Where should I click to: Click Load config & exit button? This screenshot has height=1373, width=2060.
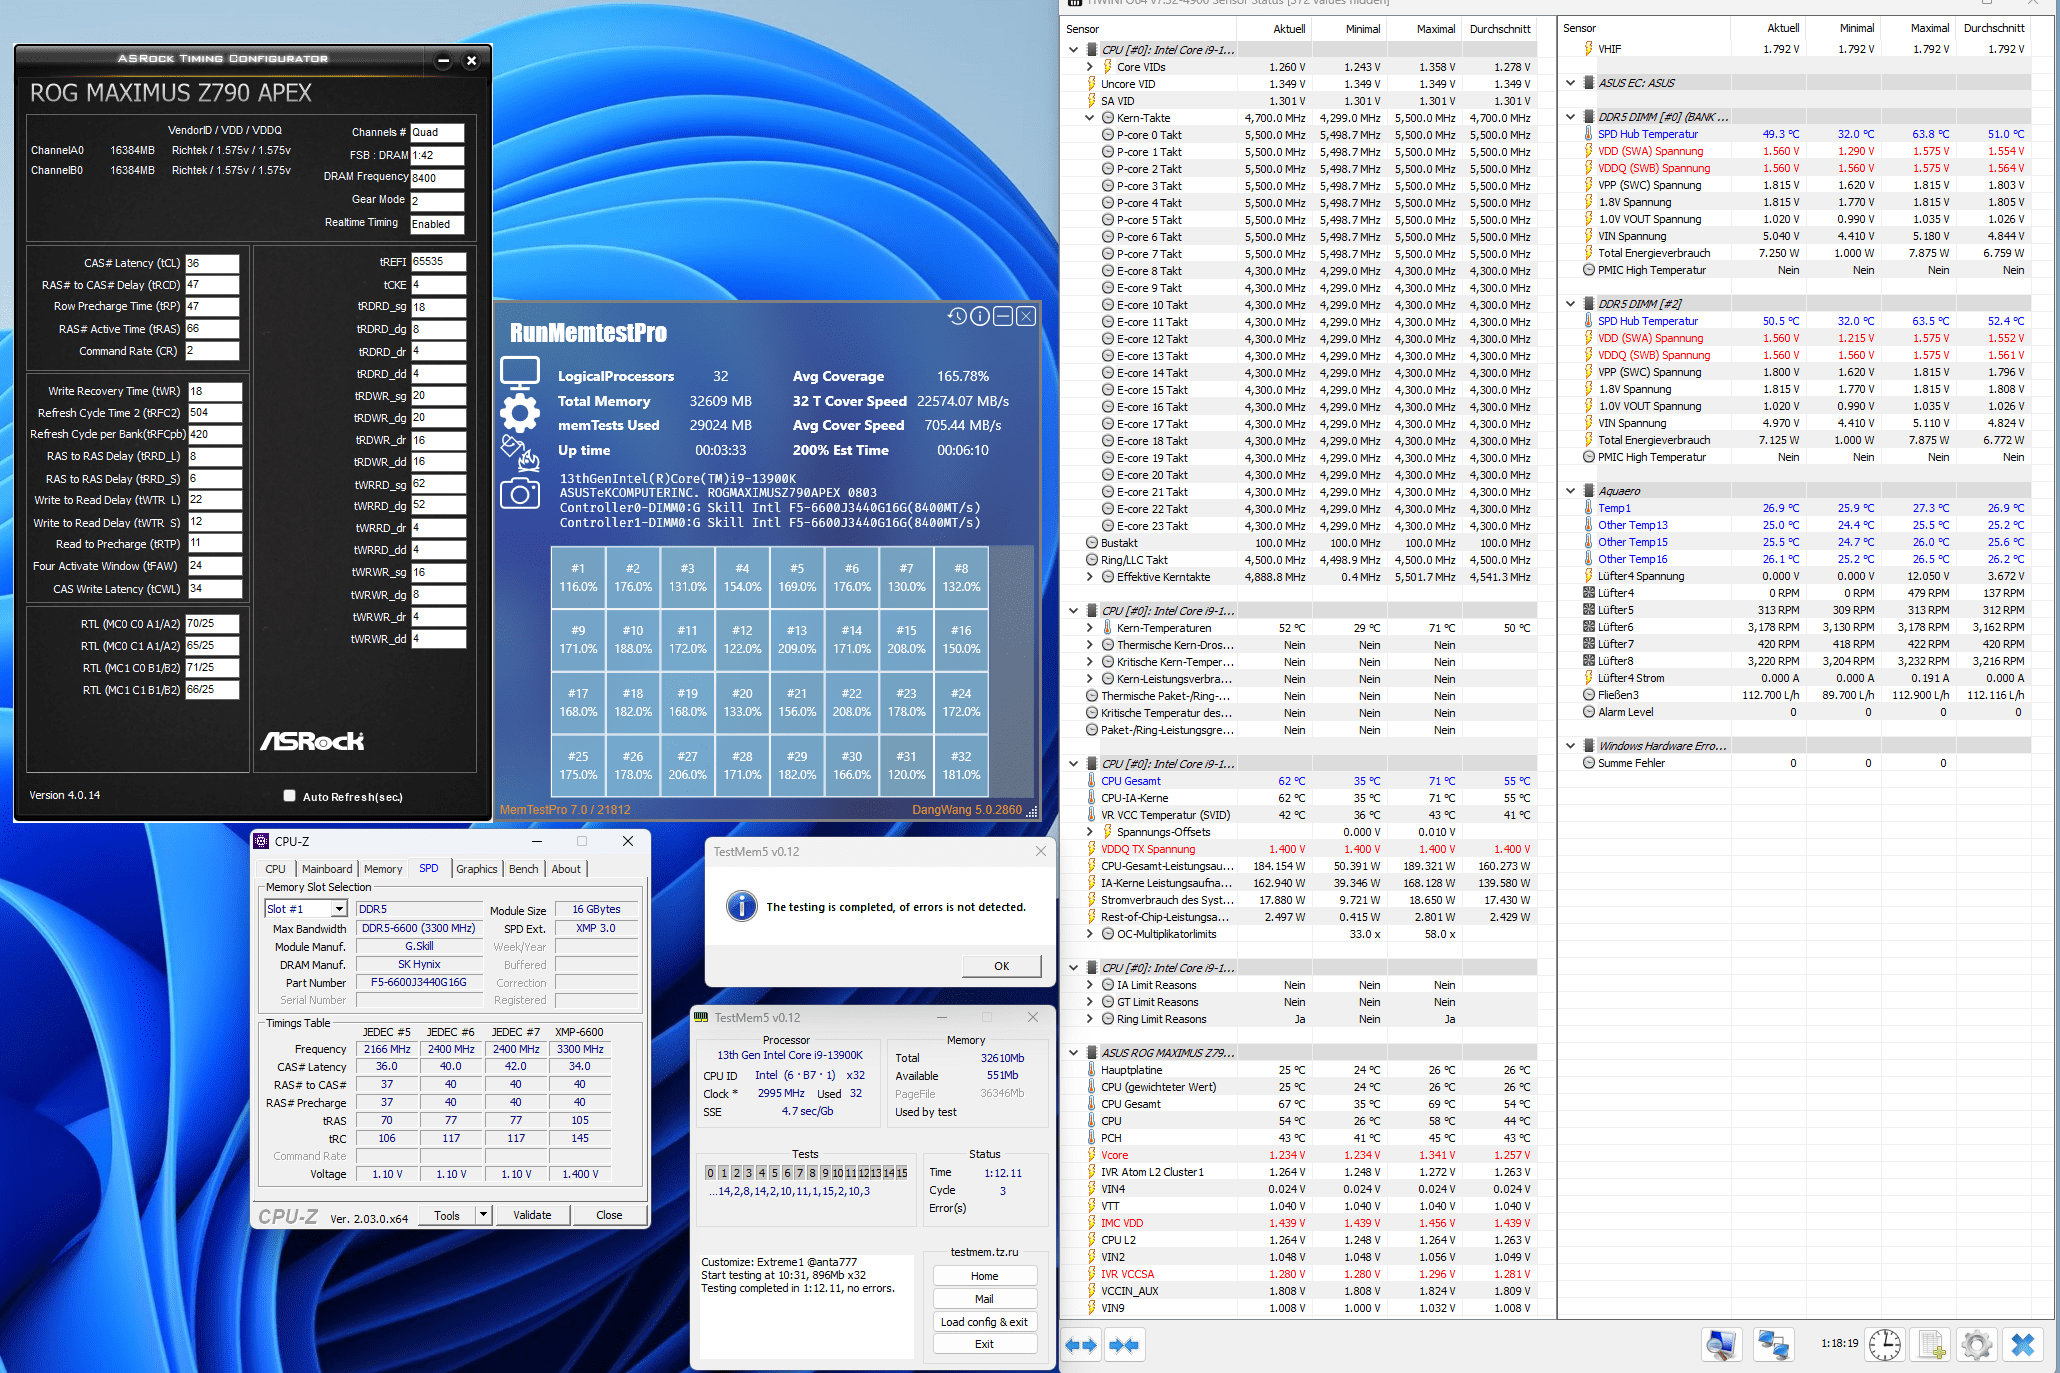(x=984, y=1321)
